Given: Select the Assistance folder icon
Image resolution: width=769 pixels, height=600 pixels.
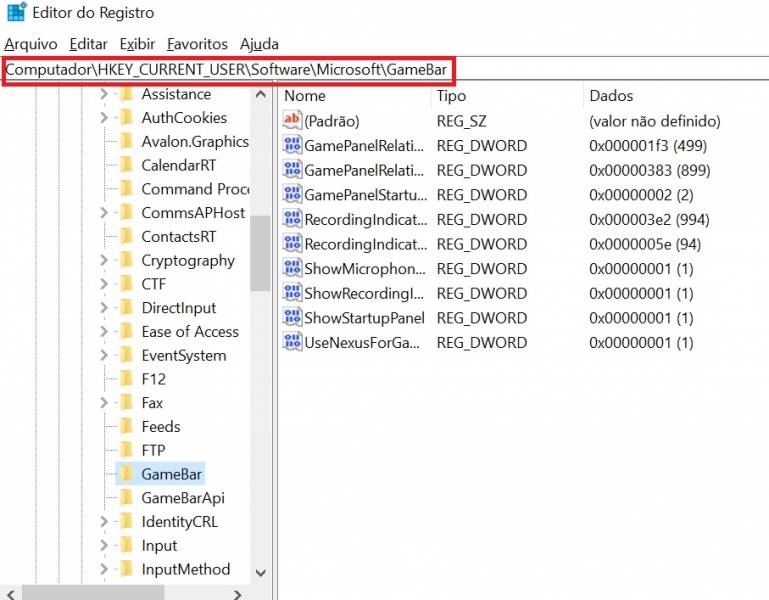Looking at the screenshot, I should 127,93.
